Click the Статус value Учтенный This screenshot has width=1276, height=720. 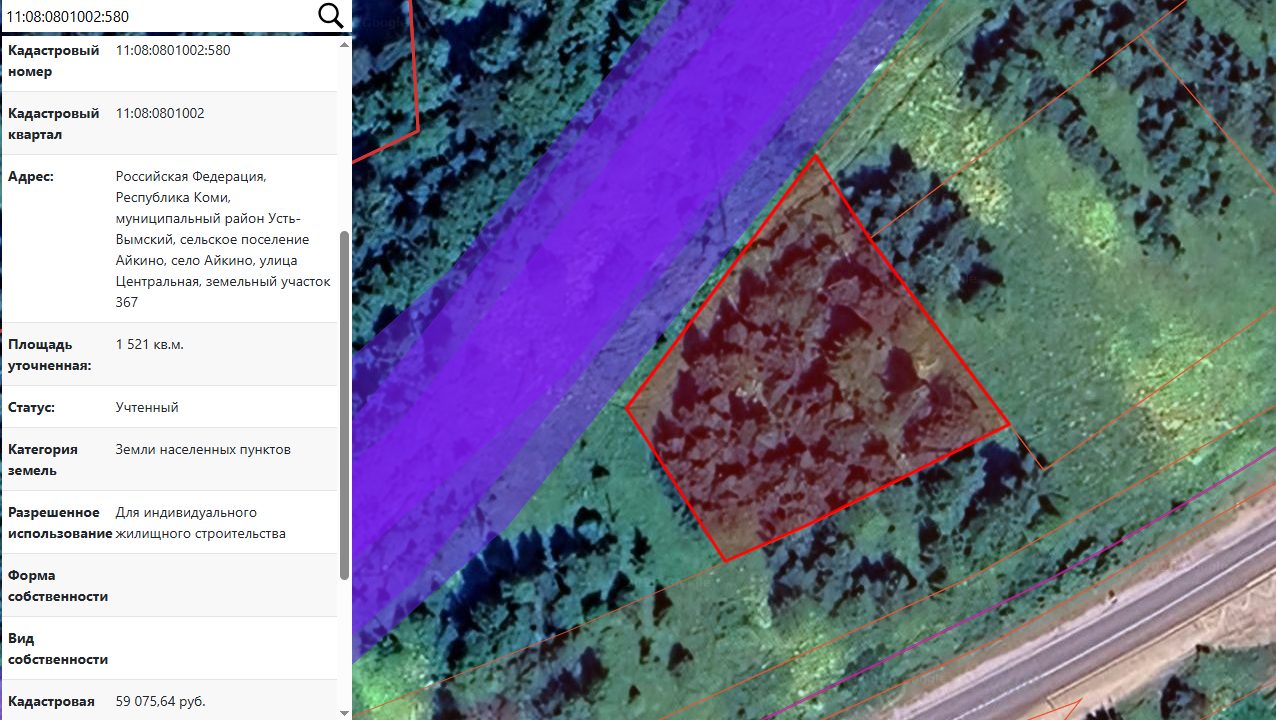pos(147,407)
